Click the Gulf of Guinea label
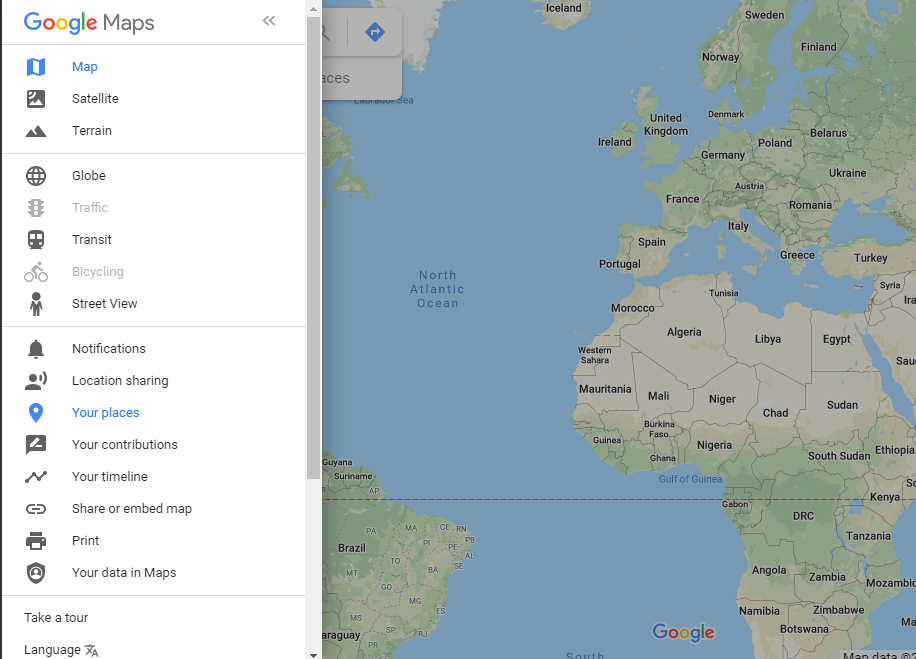916x659 pixels. click(x=690, y=479)
